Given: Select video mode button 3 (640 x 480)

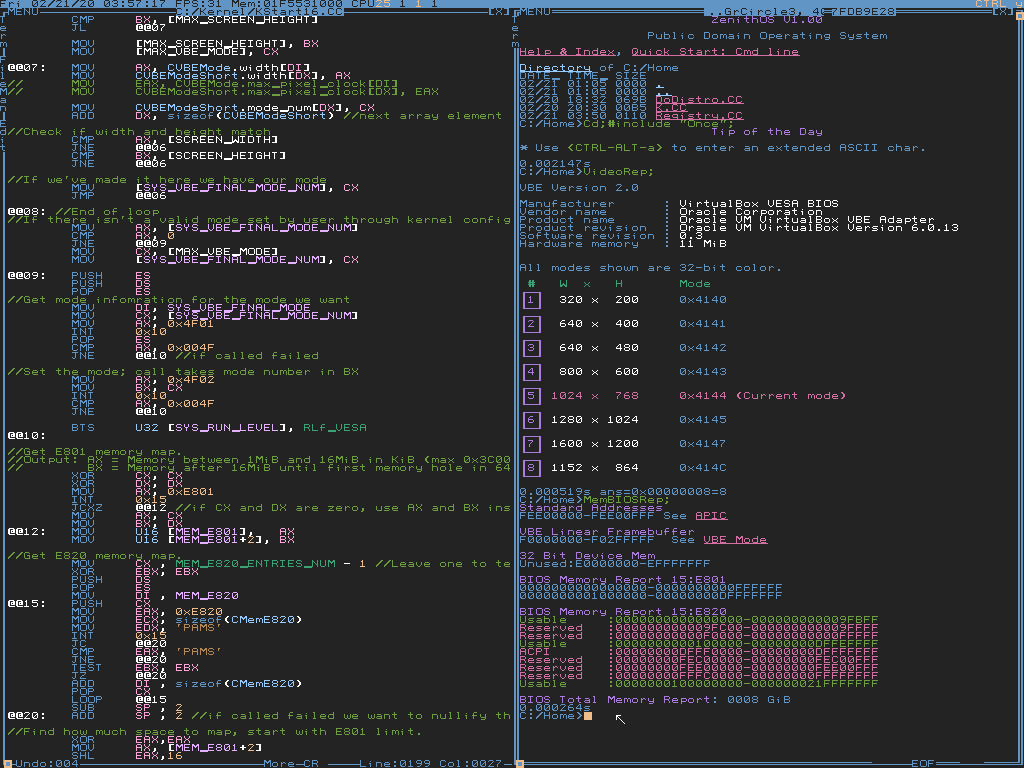Looking at the screenshot, I should (531, 348).
